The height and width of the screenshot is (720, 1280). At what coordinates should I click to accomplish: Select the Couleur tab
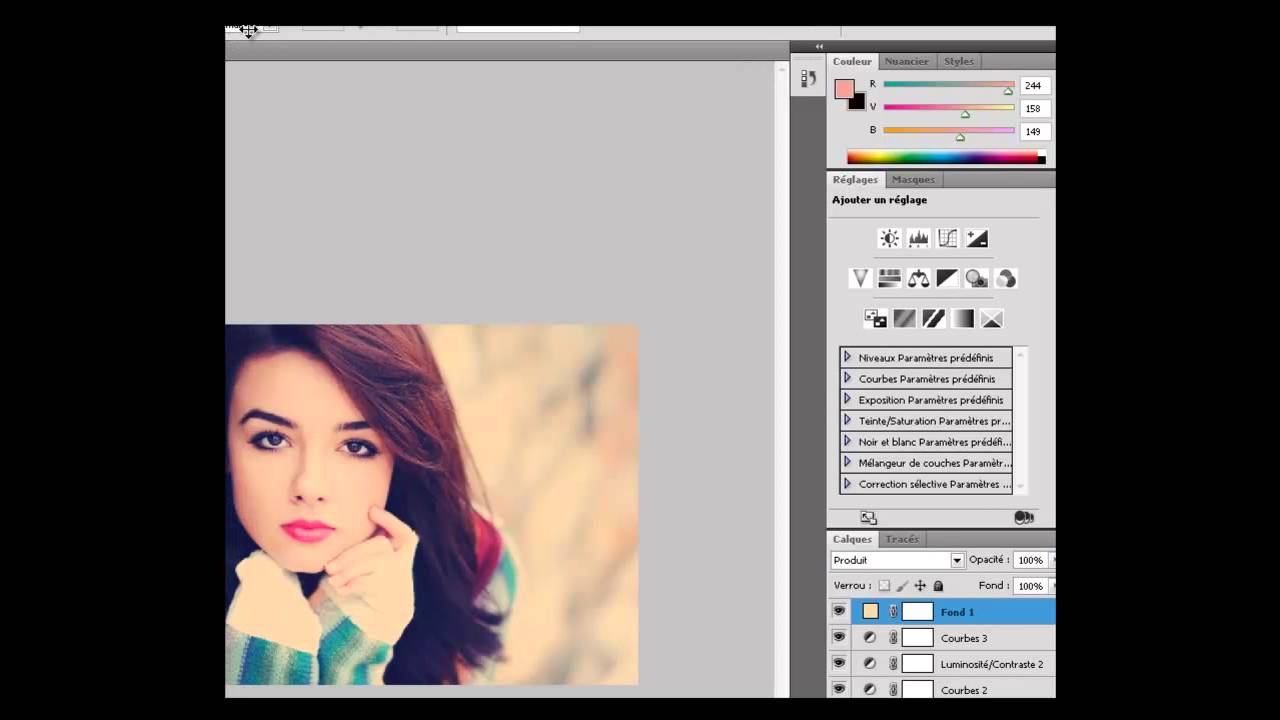pyautogui.click(x=852, y=61)
